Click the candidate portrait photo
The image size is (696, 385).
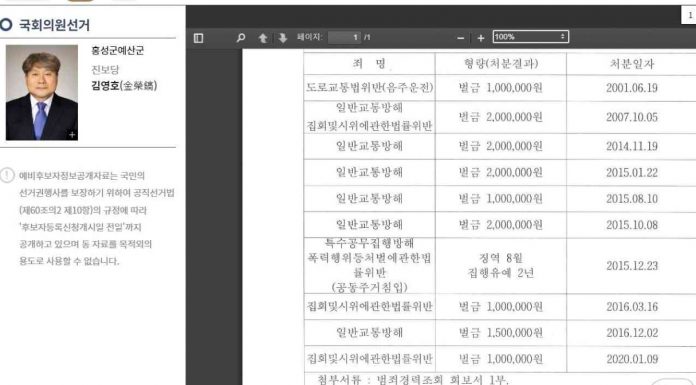pos(42,92)
